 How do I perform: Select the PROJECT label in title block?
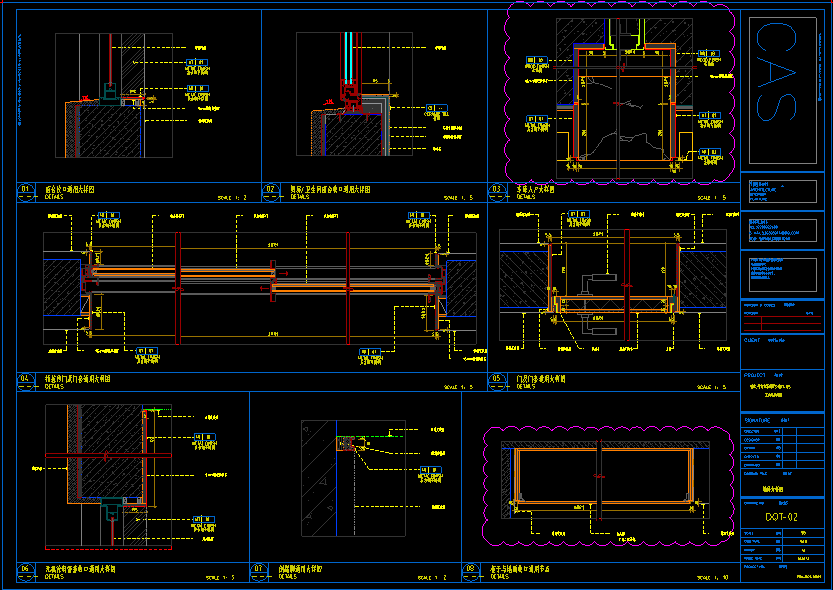[x=754, y=375]
